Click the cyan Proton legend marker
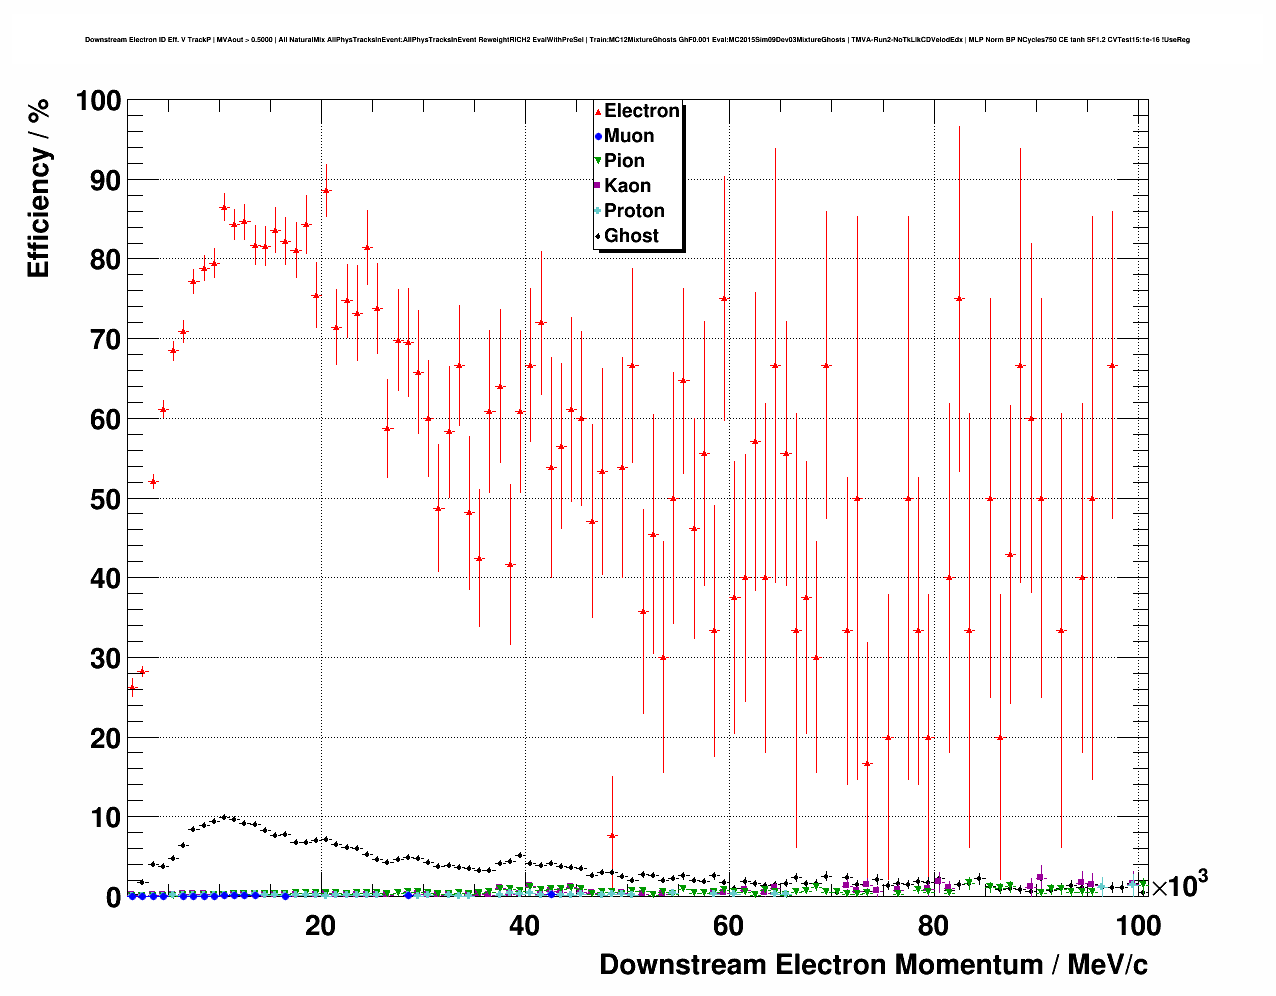1276x996 pixels. point(598,211)
